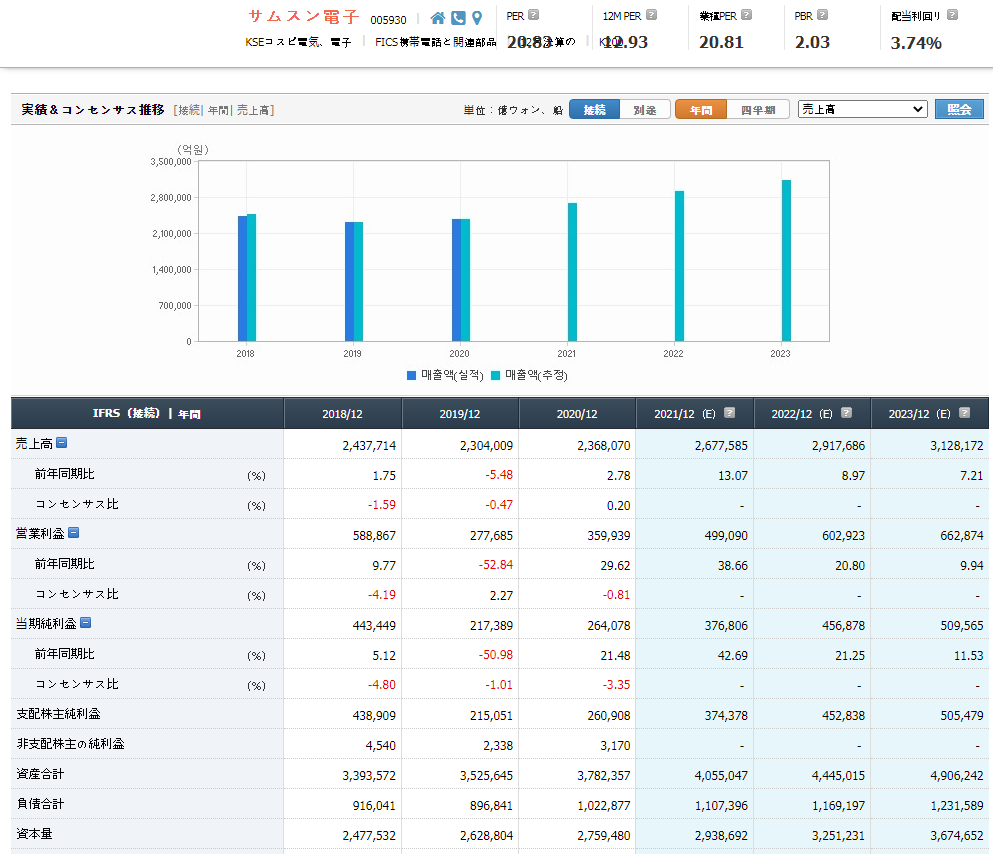993x854 pixels.
Task: Click help icon in 2021/12 (E) column header
Action: (x=729, y=412)
